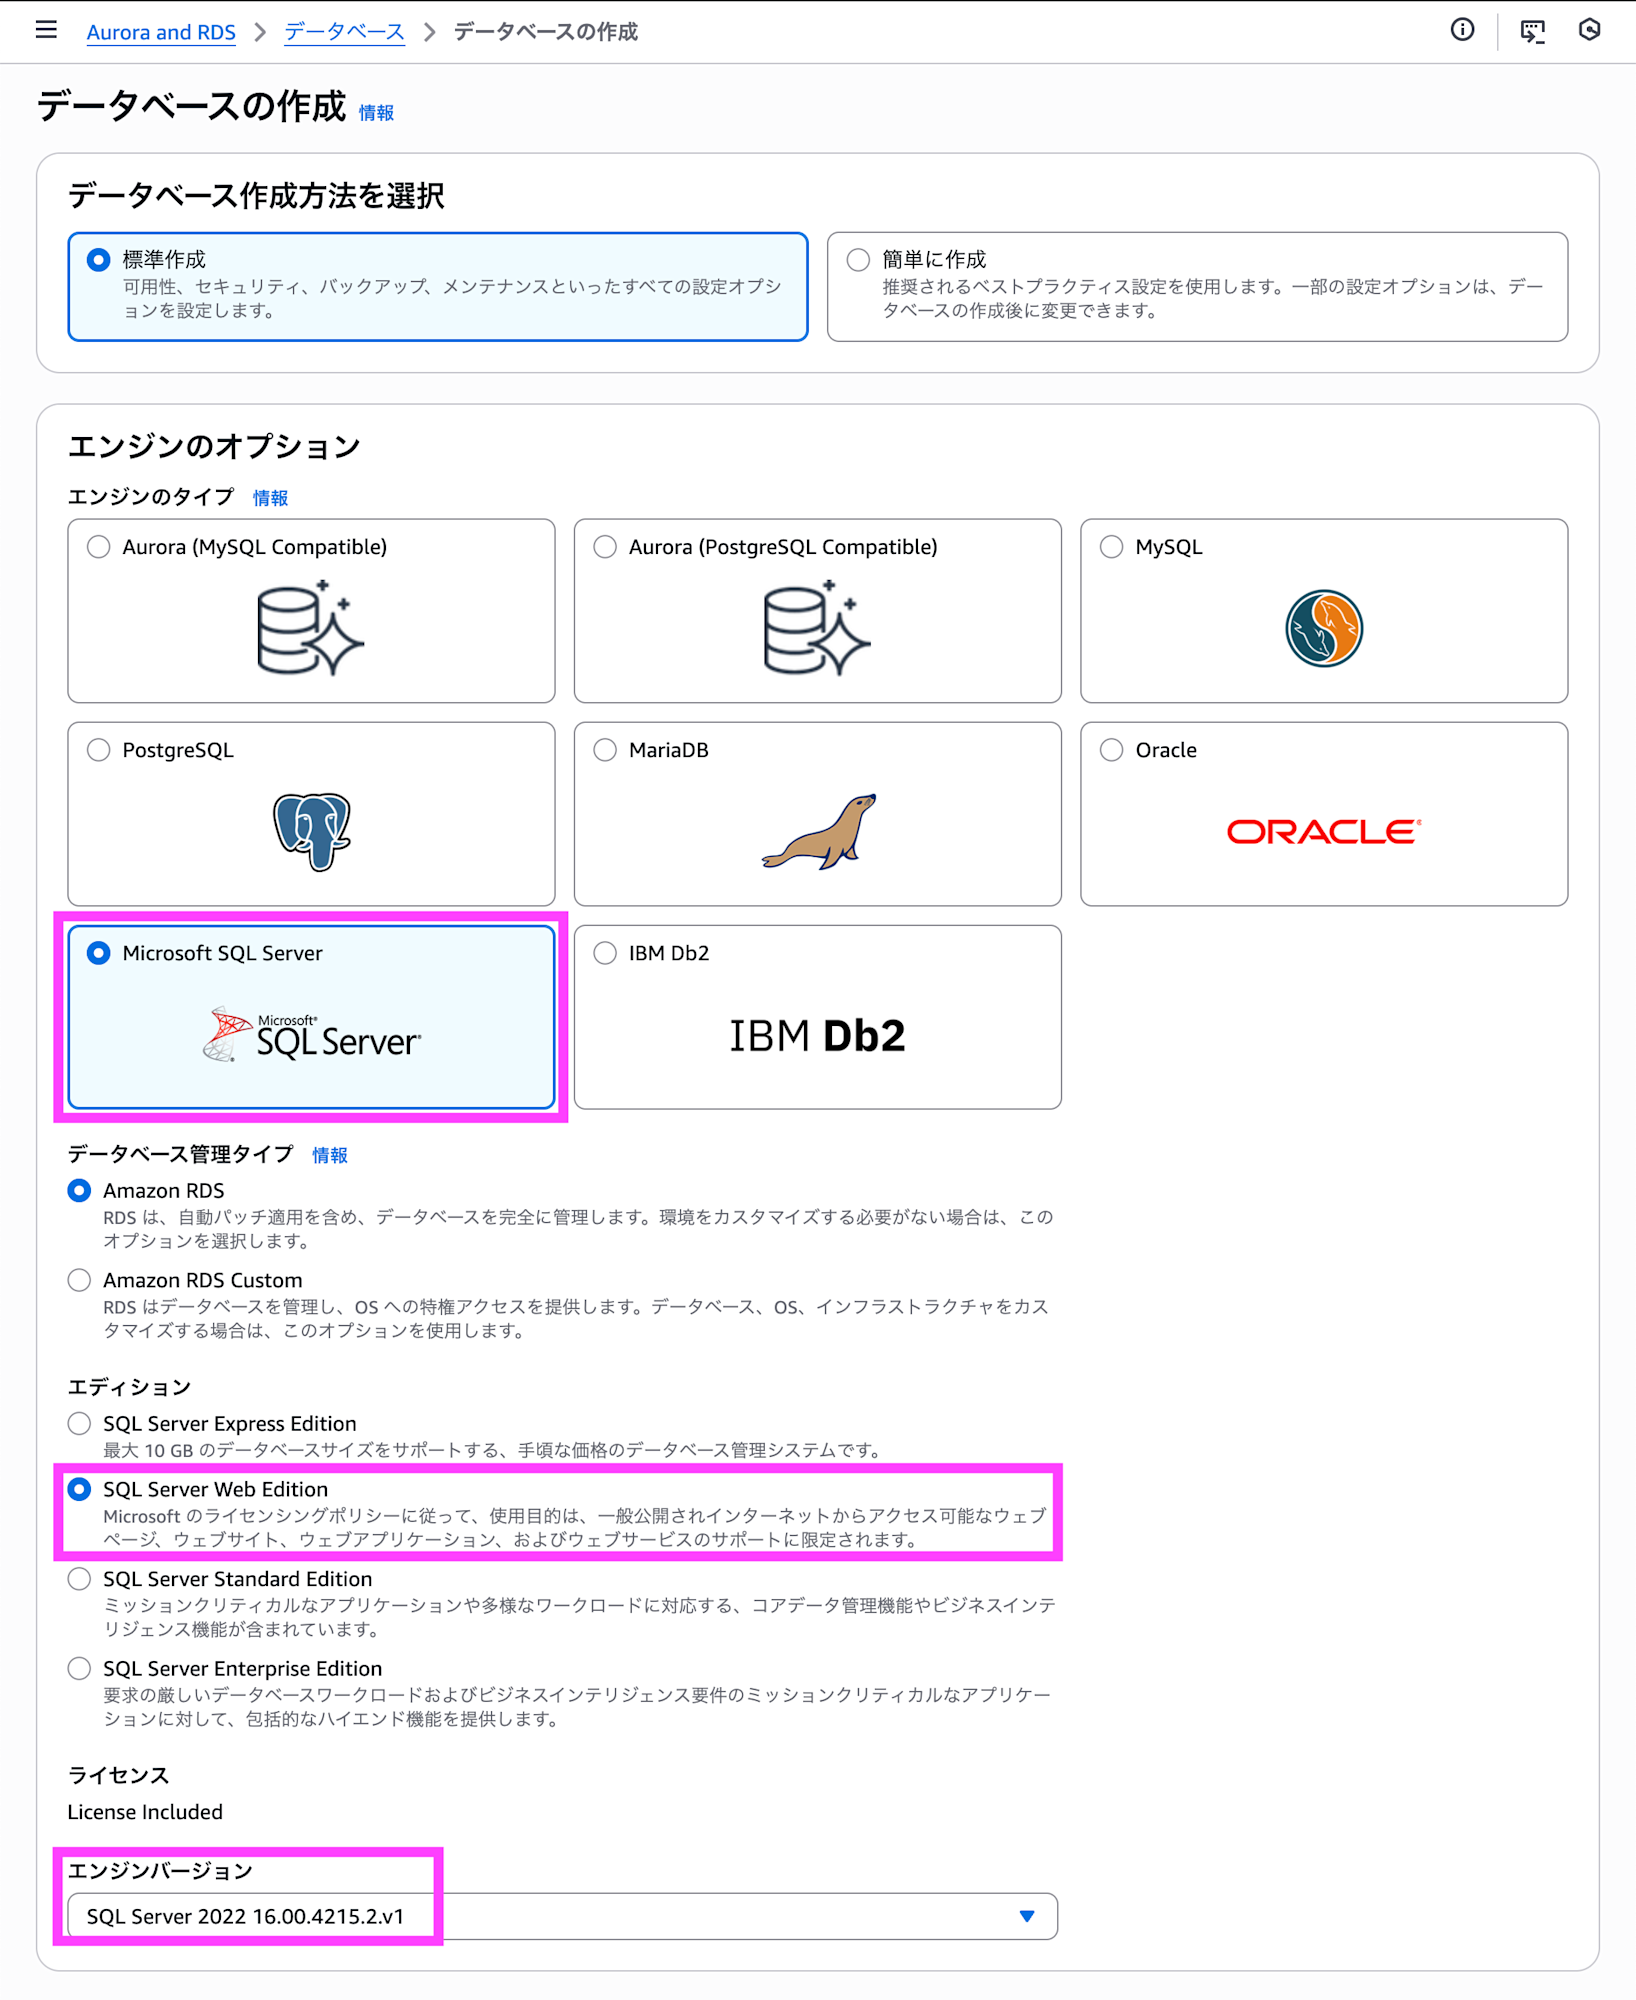Screen dimensions: 1636x2000
Task: Go to Aurora and RDS breadcrumb
Action: [x=161, y=32]
